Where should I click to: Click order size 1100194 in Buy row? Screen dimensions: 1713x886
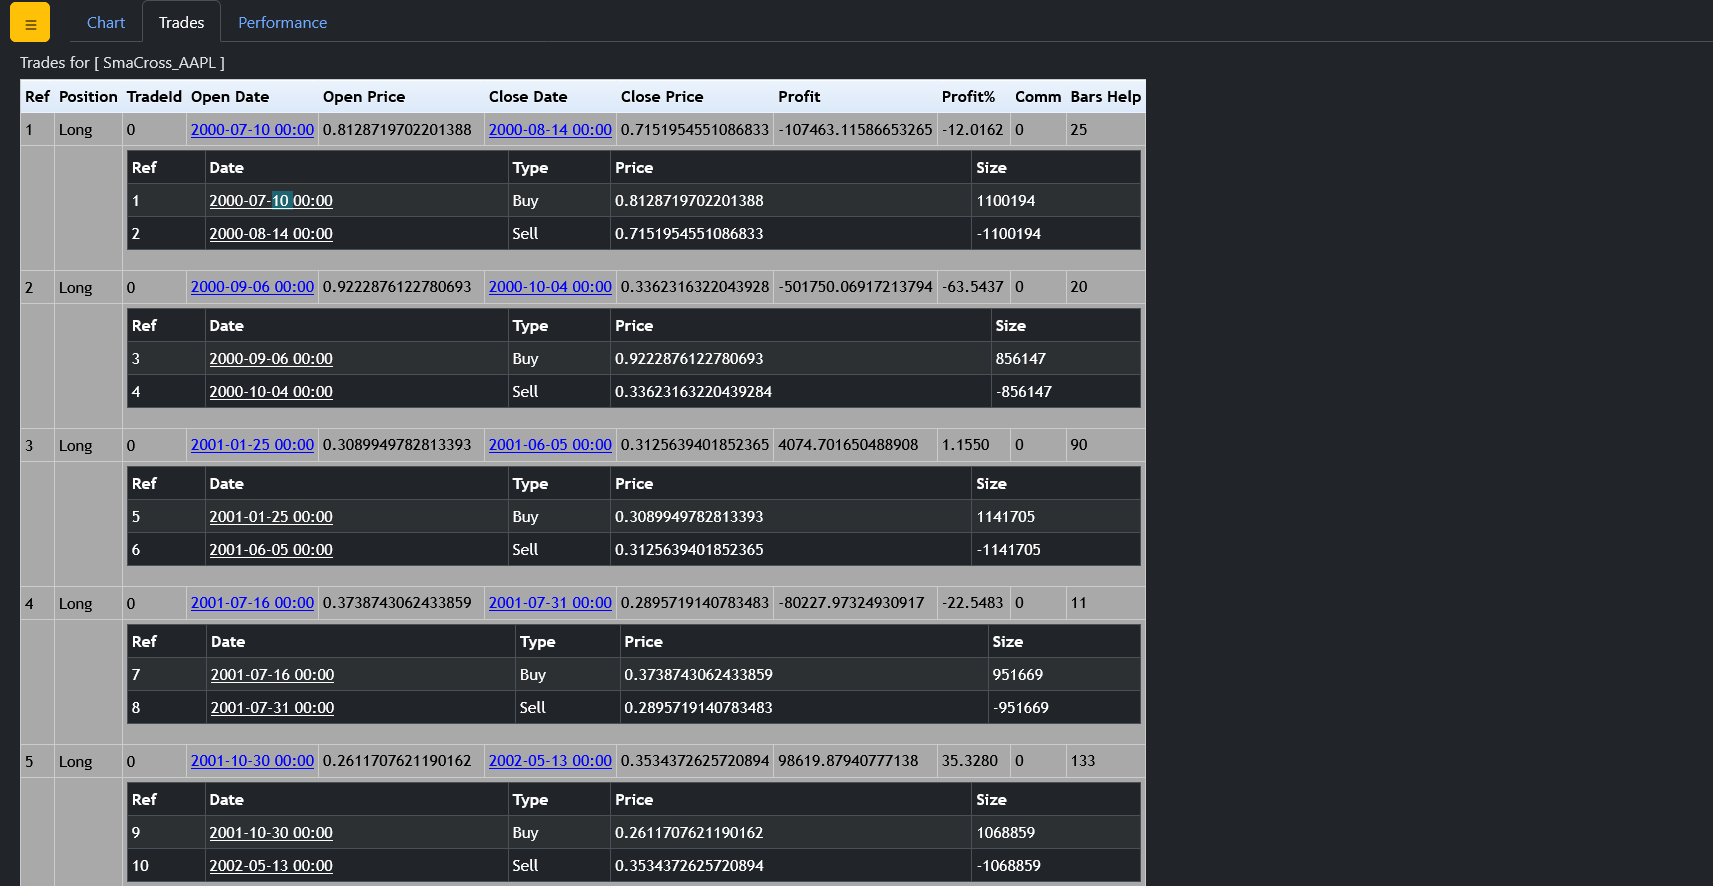click(1005, 201)
